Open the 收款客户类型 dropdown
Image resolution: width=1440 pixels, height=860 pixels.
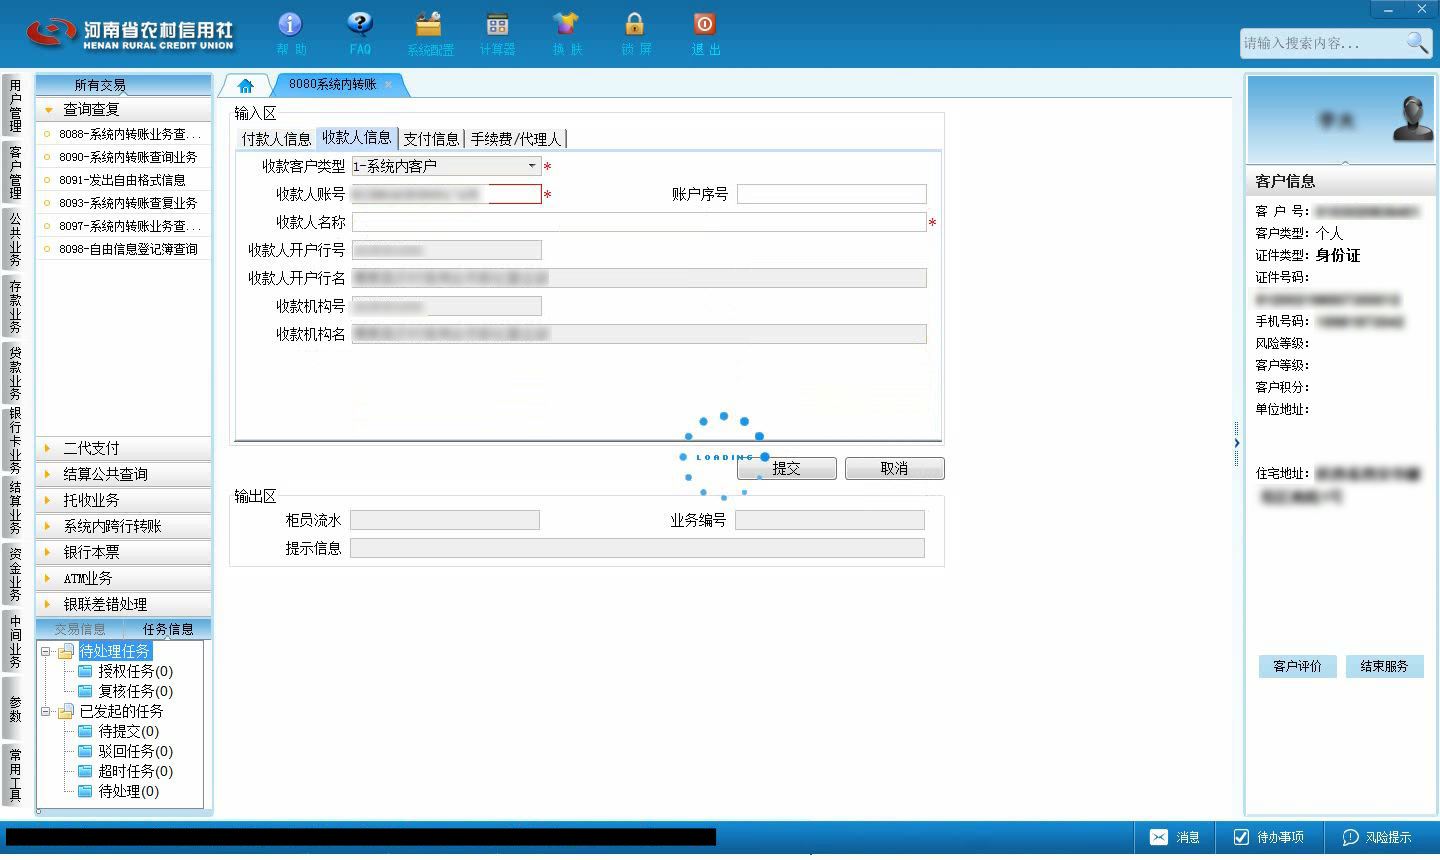point(532,166)
